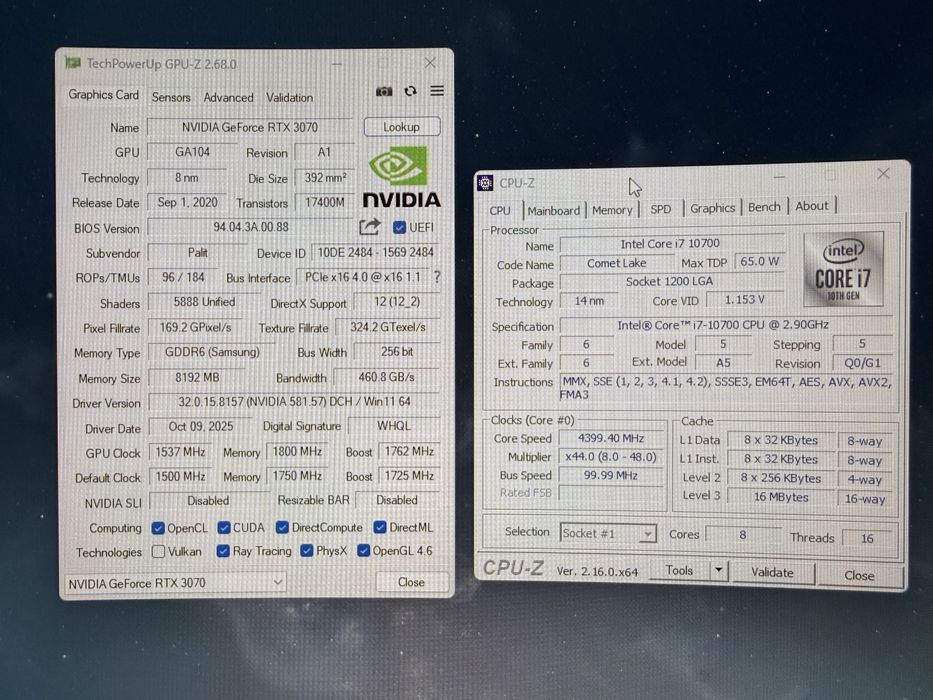The width and height of the screenshot is (933, 700).
Task: Open the GPU-Z hamburger menu
Action: pyautogui.click(x=437, y=90)
